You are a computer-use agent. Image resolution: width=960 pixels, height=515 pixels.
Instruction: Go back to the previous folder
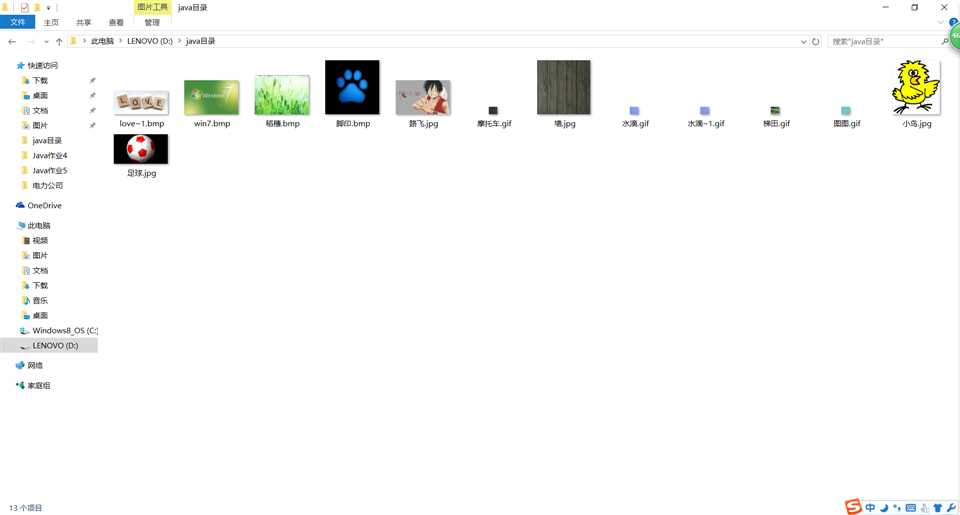(x=12, y=42)
